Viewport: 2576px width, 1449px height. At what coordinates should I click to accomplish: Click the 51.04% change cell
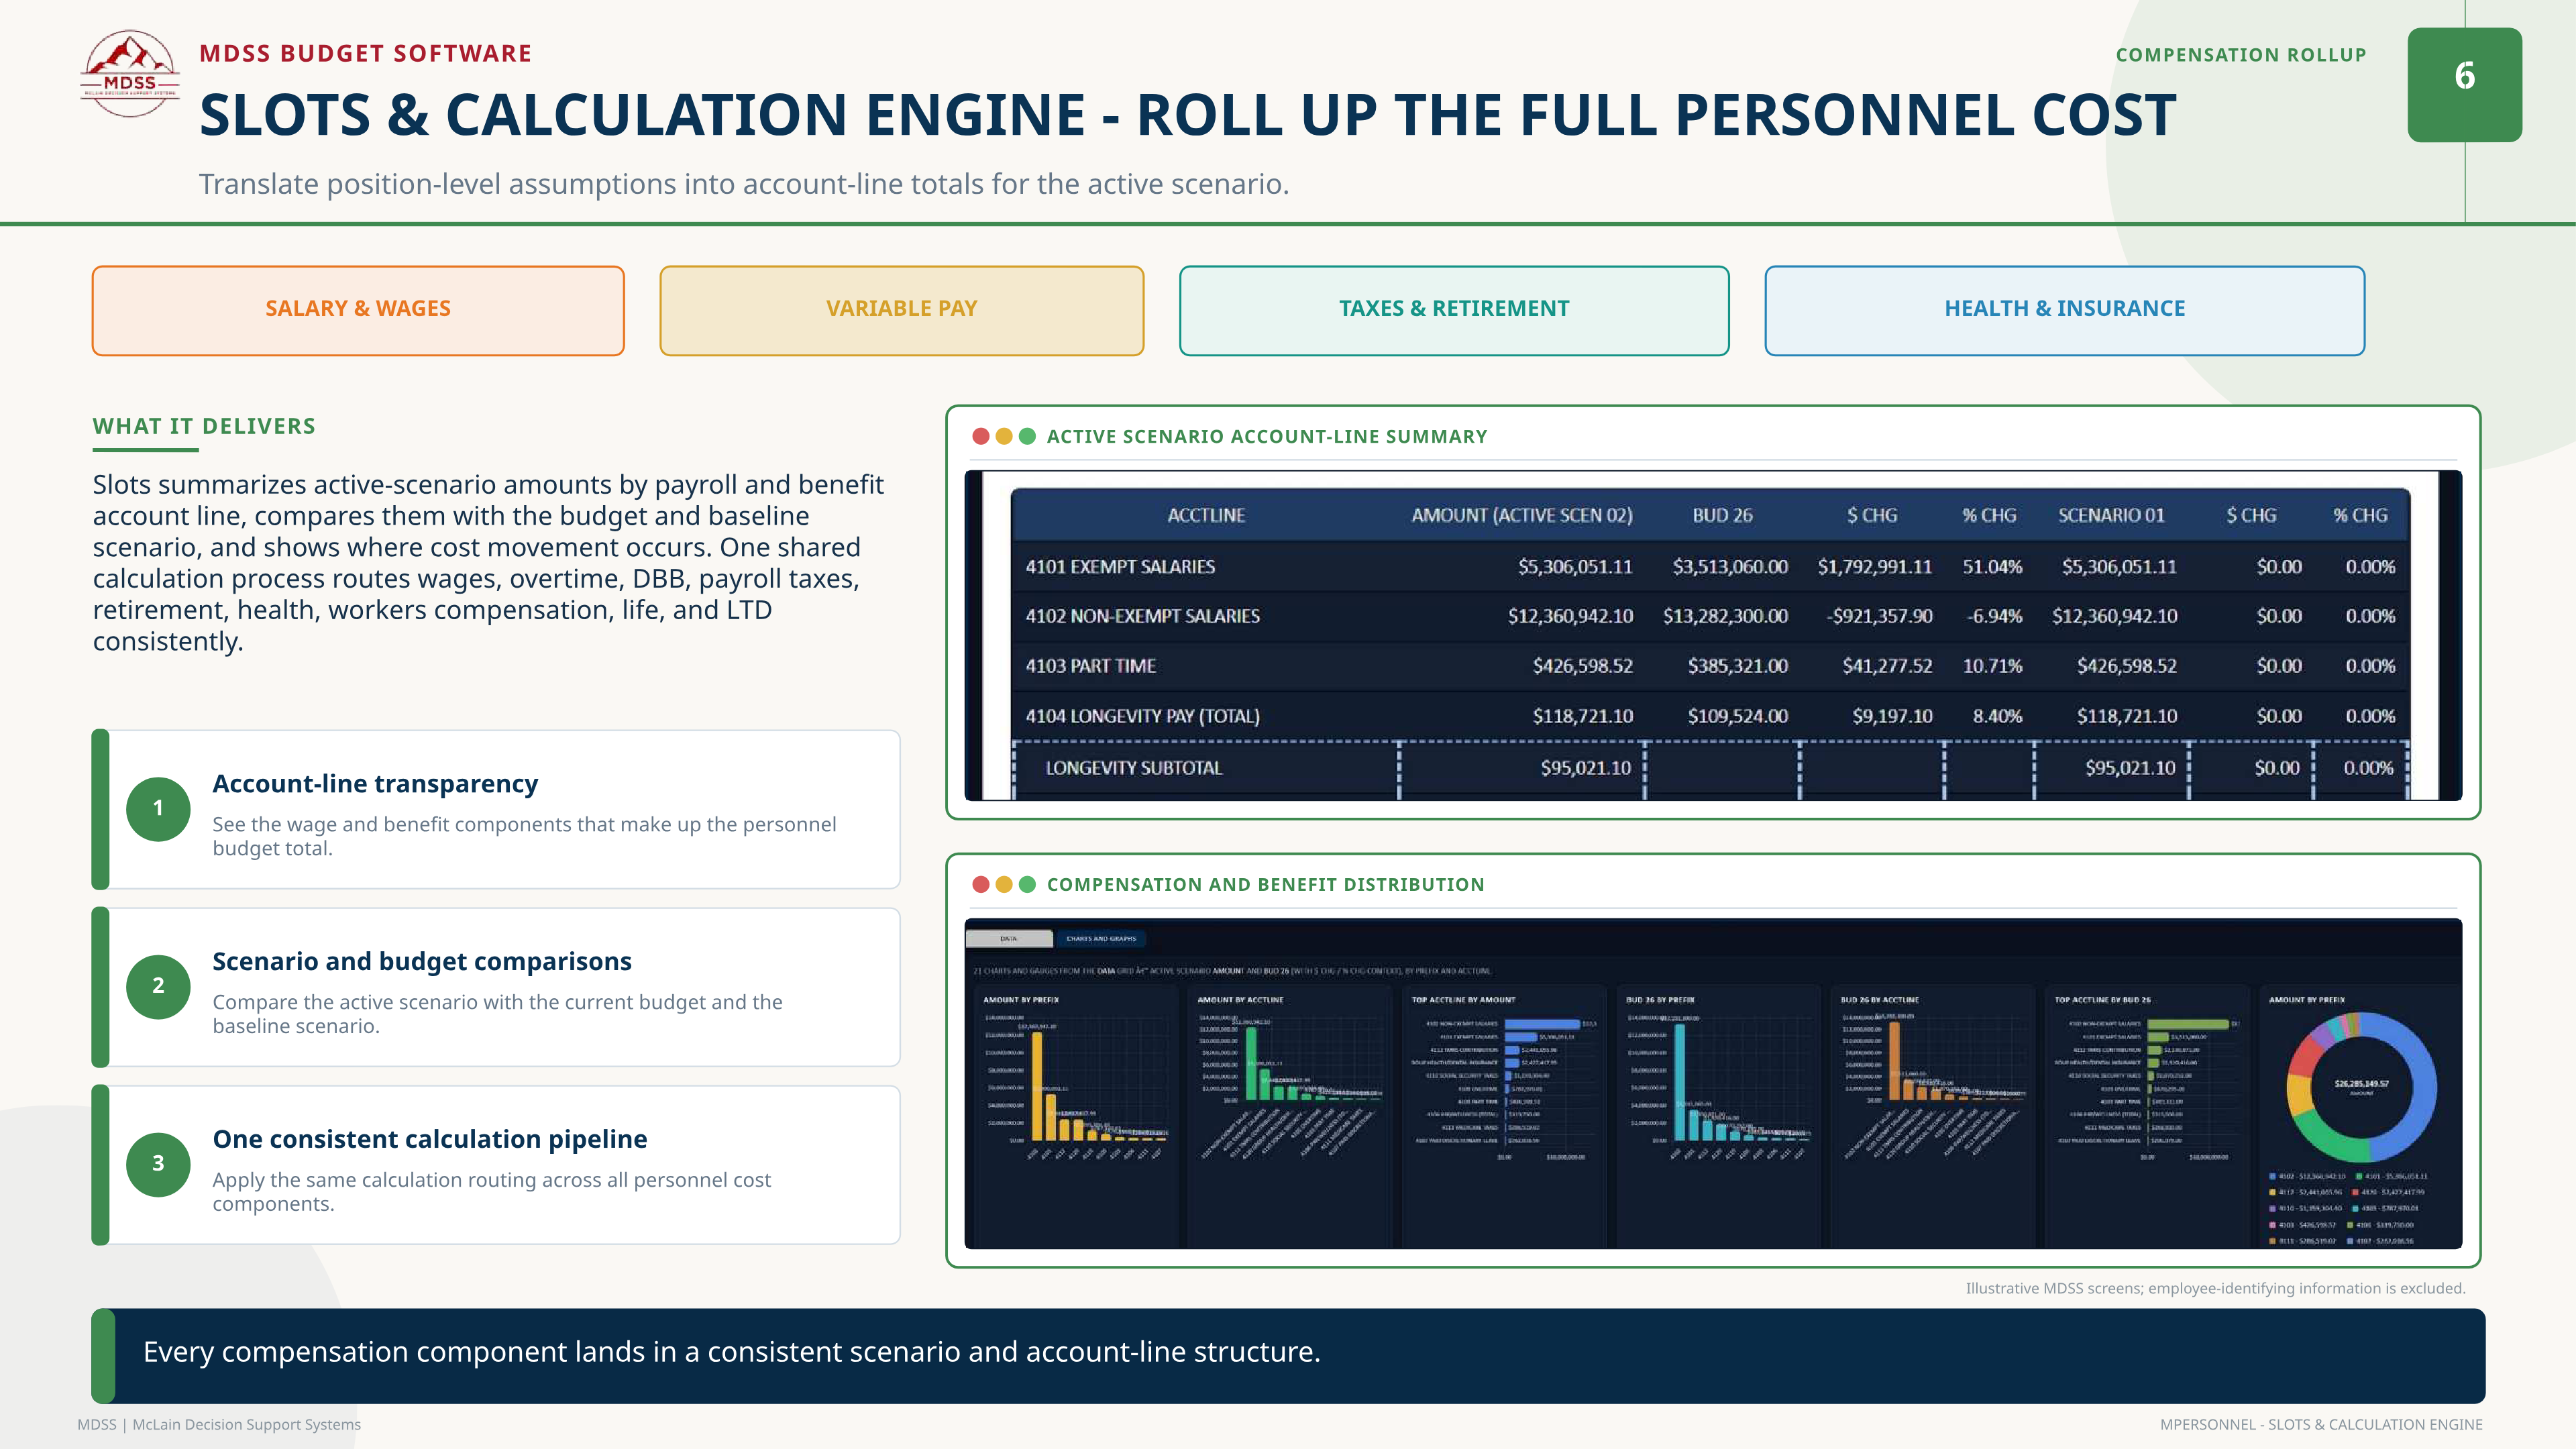pos(1991,566)
